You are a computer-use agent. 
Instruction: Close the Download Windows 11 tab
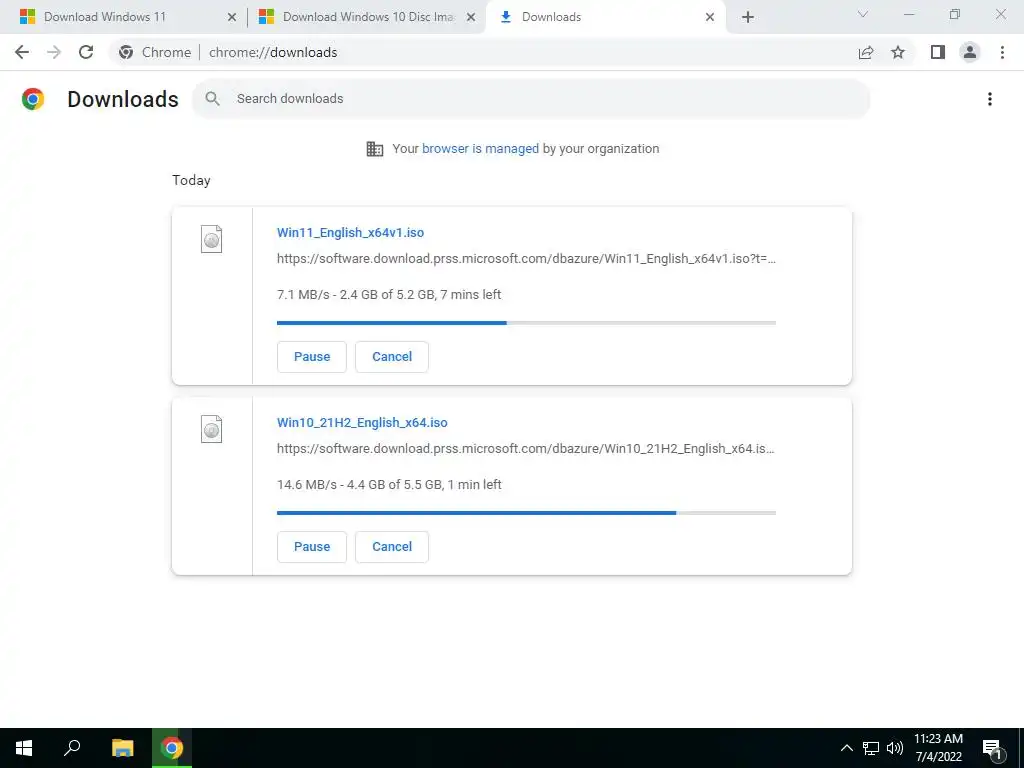(232, 17)
